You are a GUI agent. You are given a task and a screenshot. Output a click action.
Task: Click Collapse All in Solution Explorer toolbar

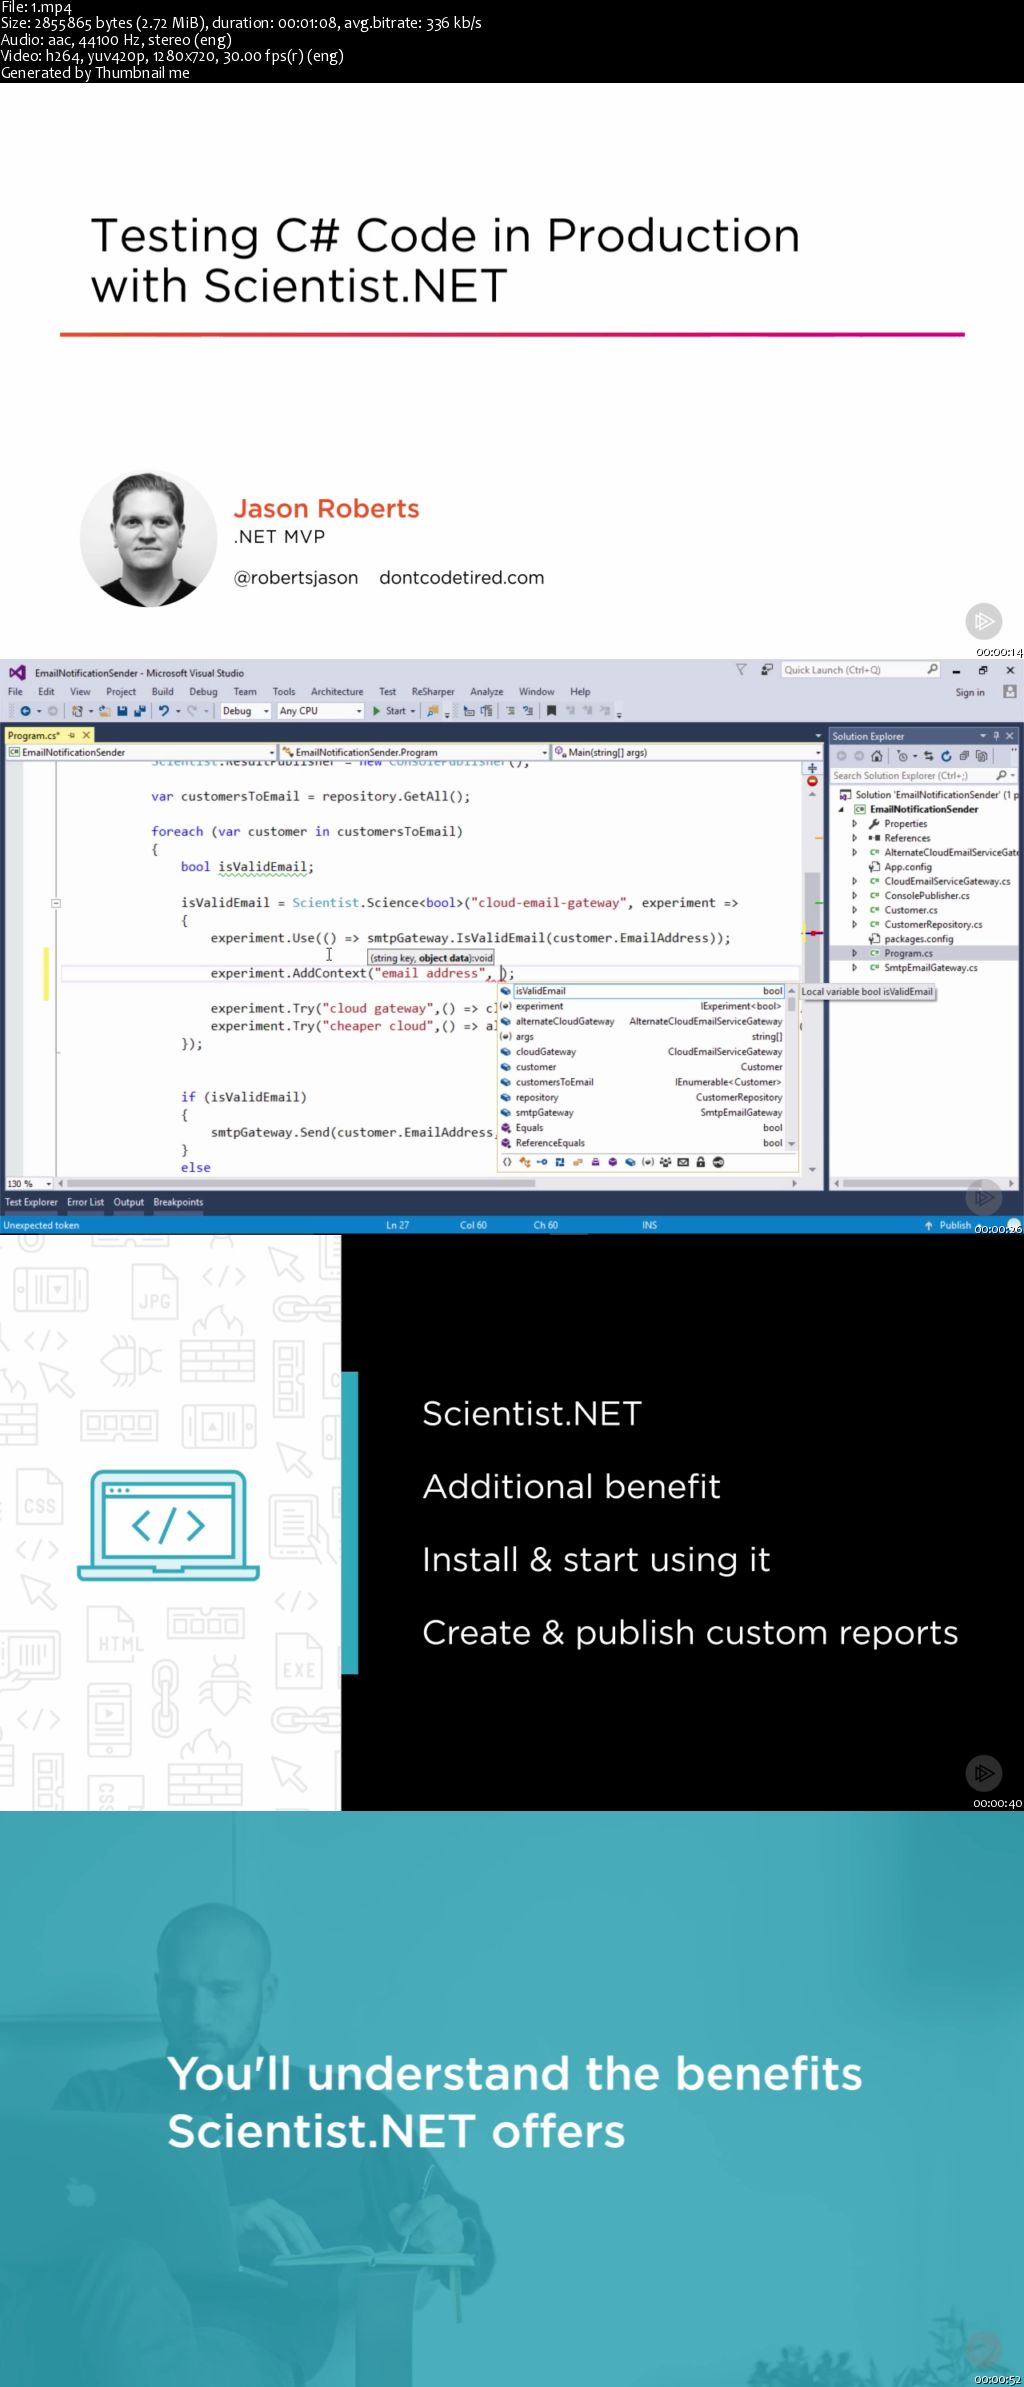(x=964, y=756)
